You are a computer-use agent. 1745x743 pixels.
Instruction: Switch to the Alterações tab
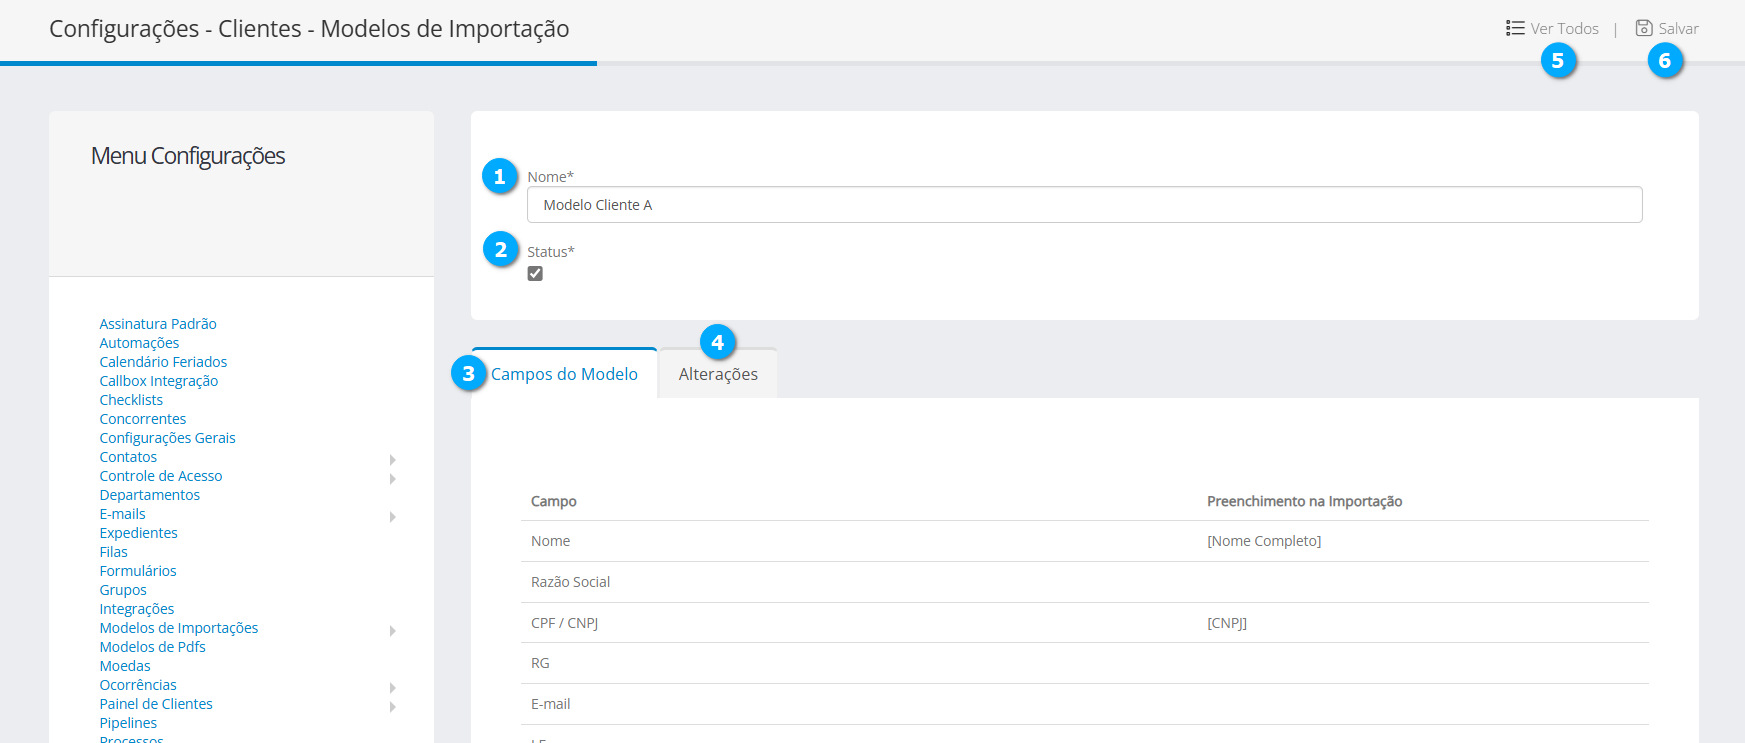pyautogui.click(x=718, y=375)
